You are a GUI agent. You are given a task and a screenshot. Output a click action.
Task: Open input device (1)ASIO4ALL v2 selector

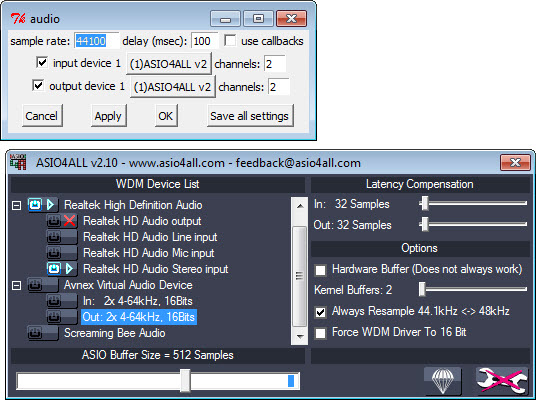tap(168, 64)
